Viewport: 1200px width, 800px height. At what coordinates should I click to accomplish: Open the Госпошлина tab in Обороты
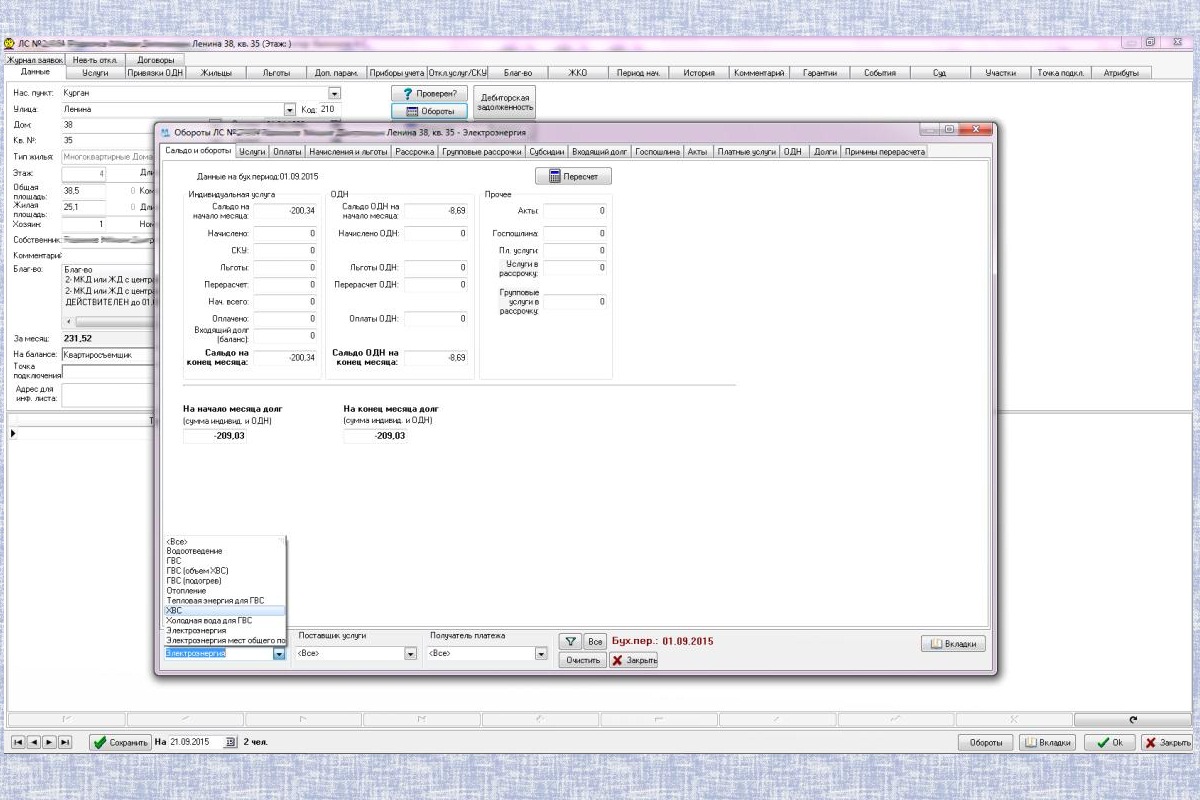coord(658,152)
